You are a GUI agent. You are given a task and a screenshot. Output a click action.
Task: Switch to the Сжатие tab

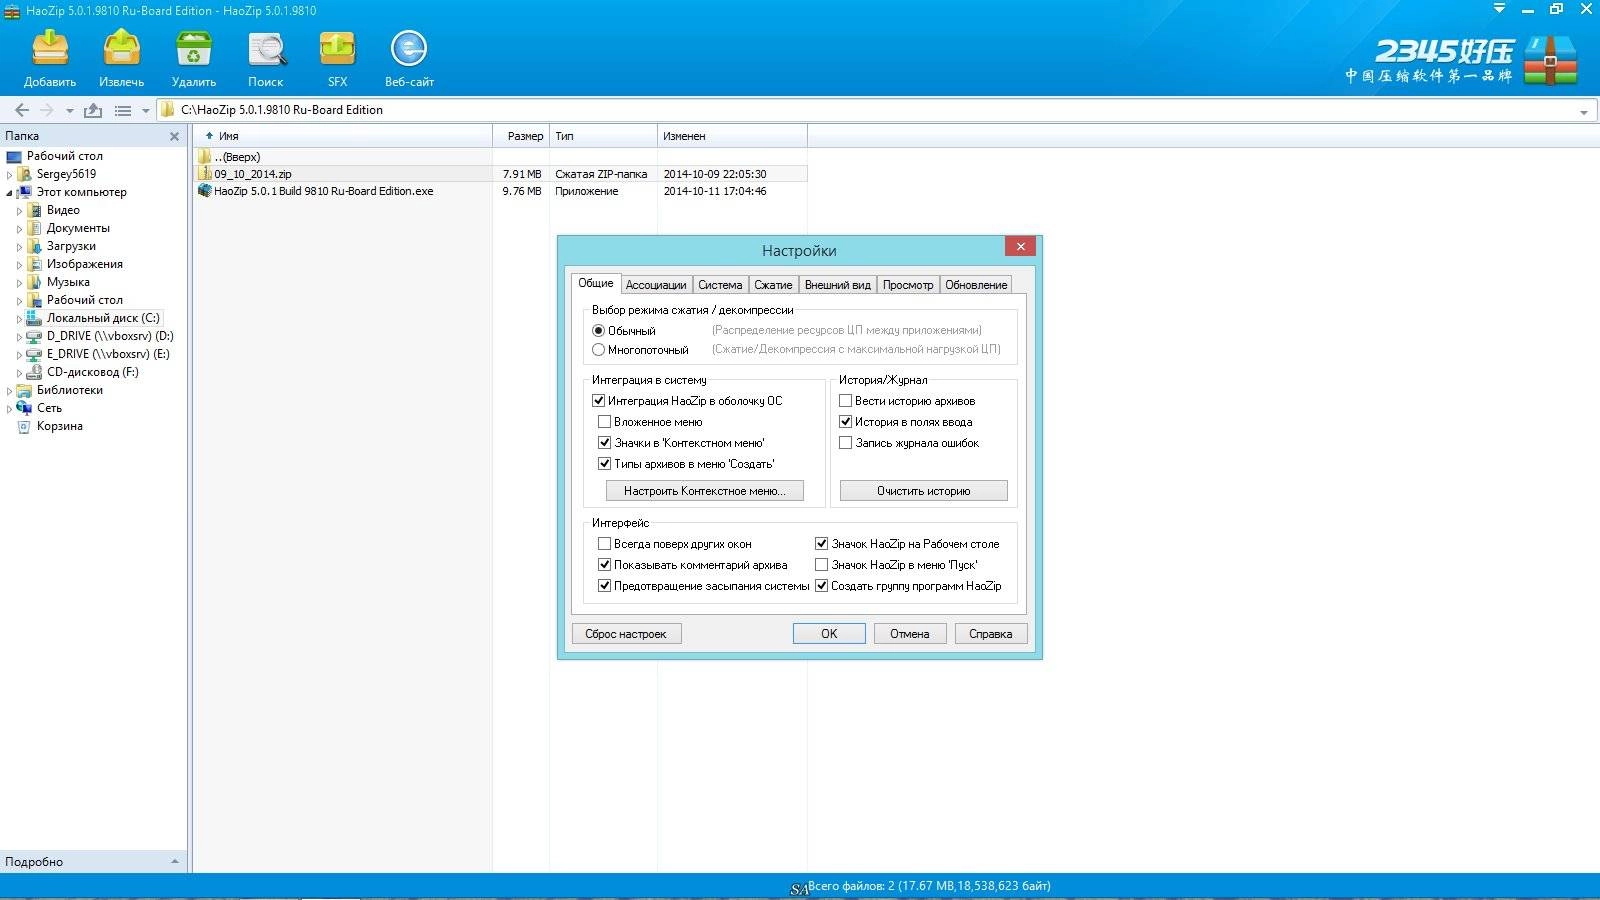(773, 285)
